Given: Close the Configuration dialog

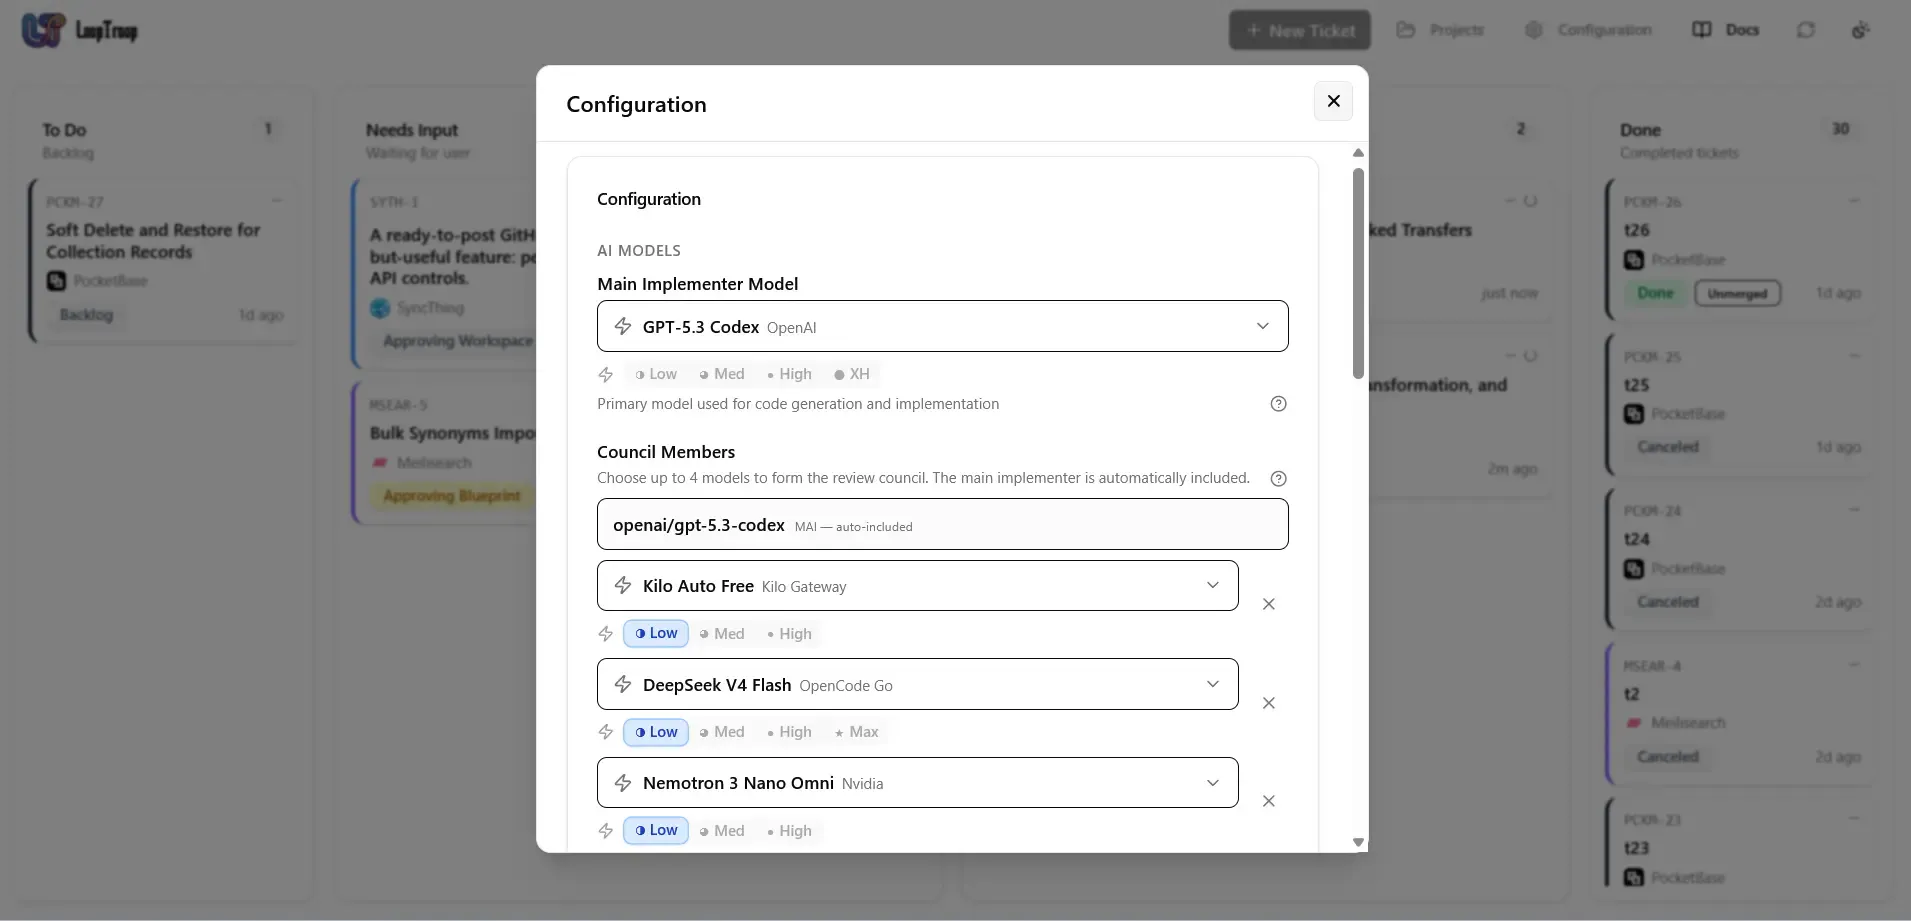Looking at the screenshot, I should click(x=1333, y=101).
